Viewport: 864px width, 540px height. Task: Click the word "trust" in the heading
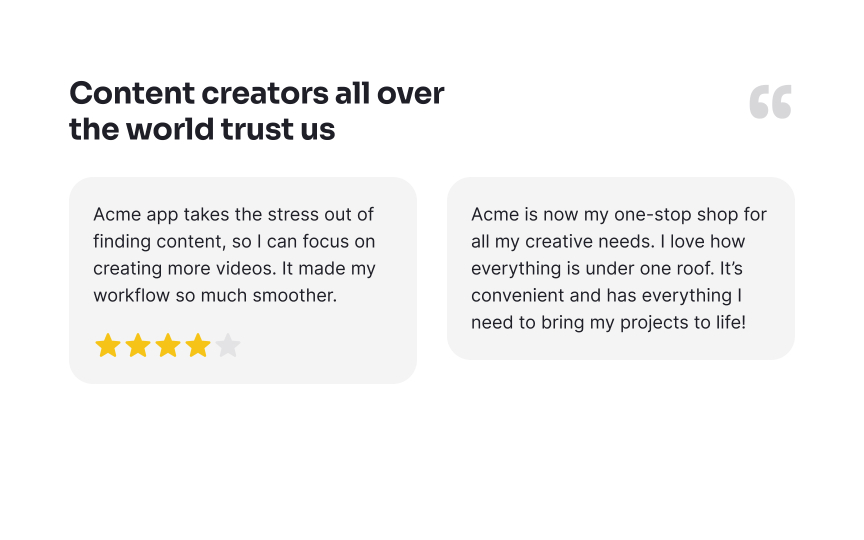pyautogui.click(x=257, y=129)
